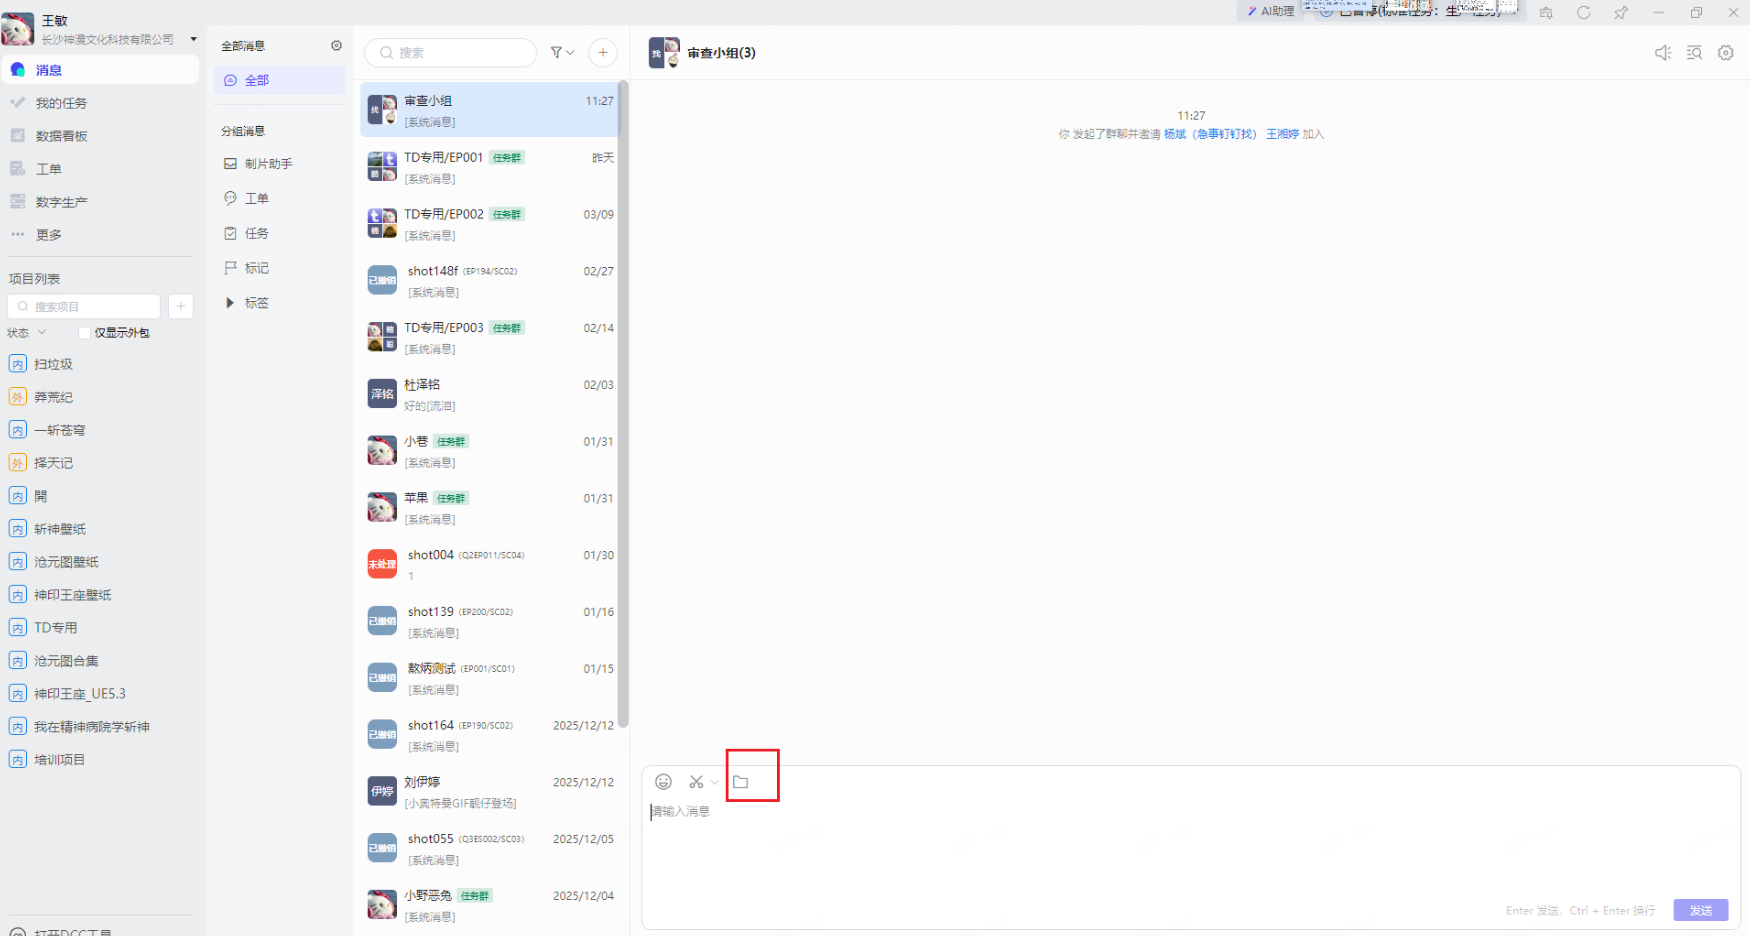Open the shot164 conversation

pos(490,735)
